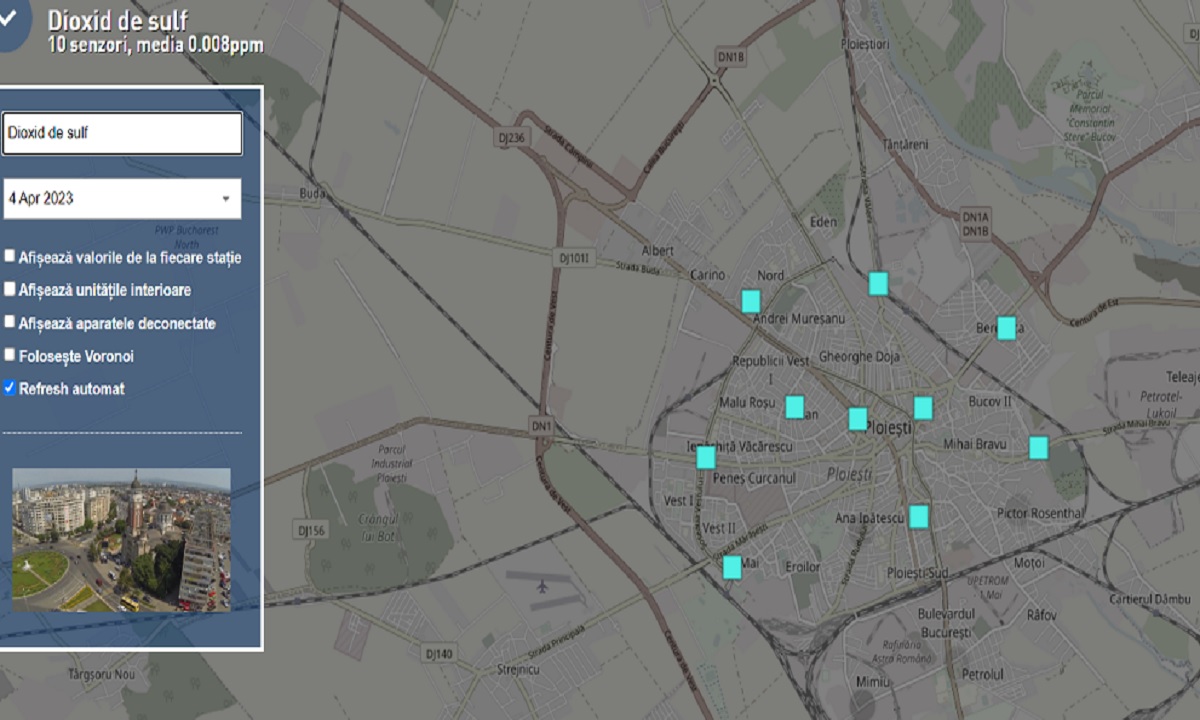Click the 10 senzori, media 0.008ppm text

[155, 45]
